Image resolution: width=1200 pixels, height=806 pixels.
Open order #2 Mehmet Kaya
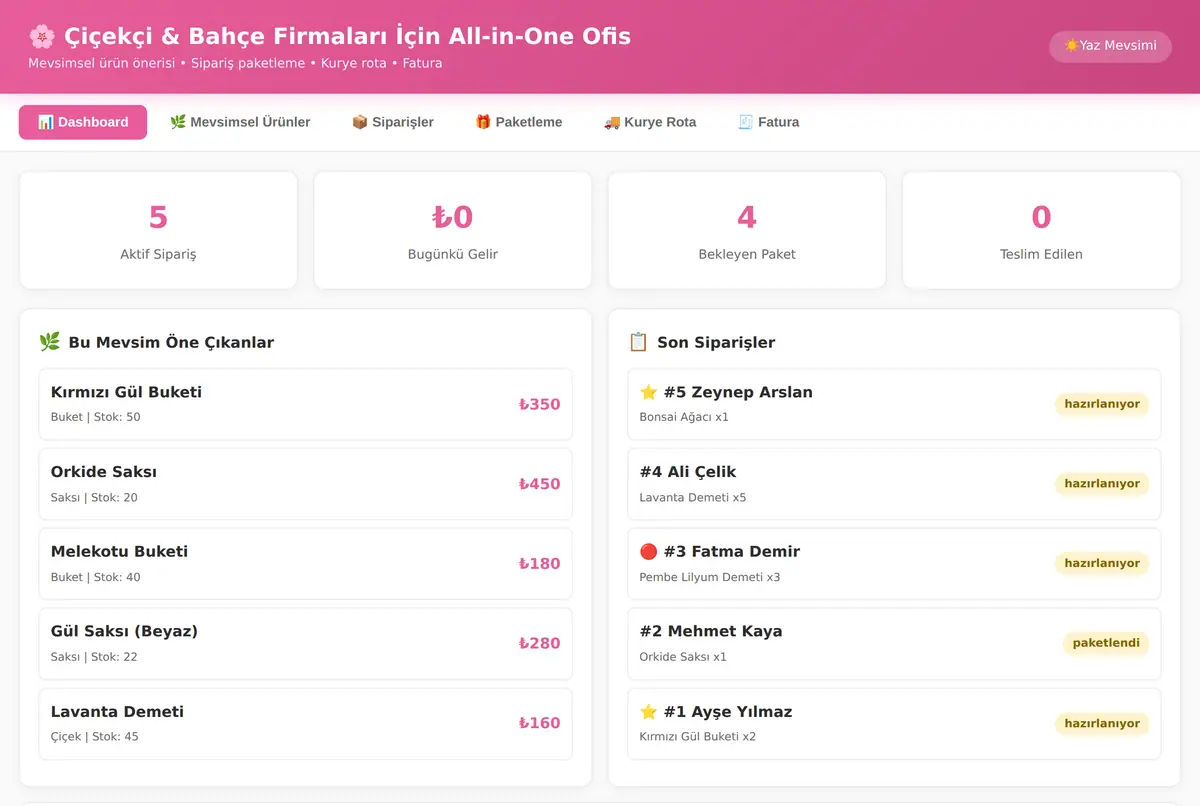pos(894,644)
